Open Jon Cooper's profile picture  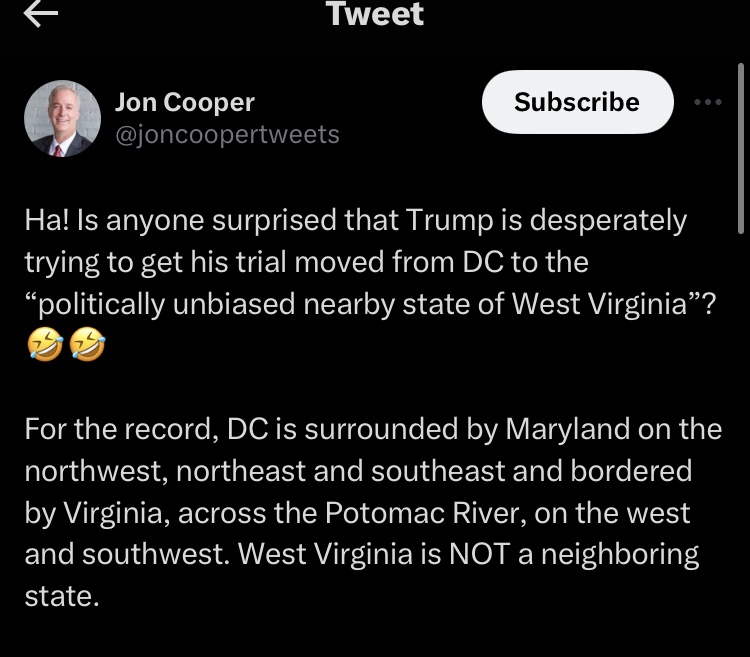click(62, 118)
